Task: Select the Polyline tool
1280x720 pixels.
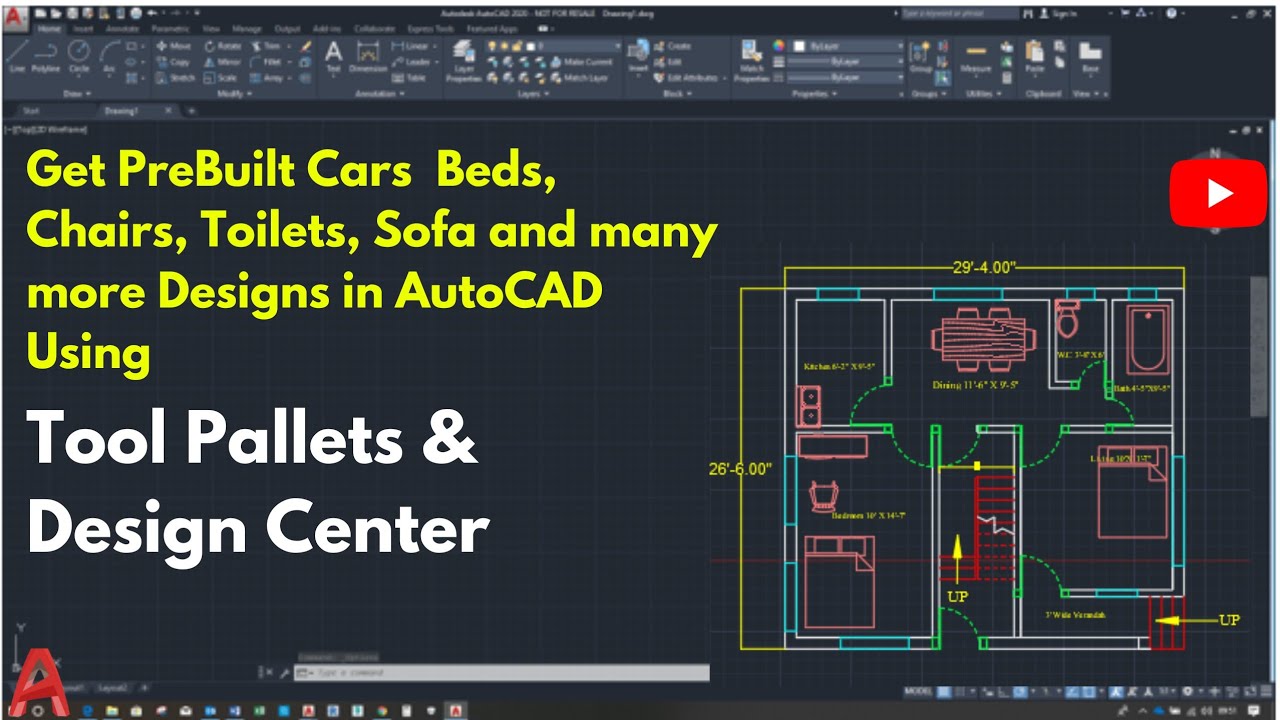Action: (x=46, y=57)
